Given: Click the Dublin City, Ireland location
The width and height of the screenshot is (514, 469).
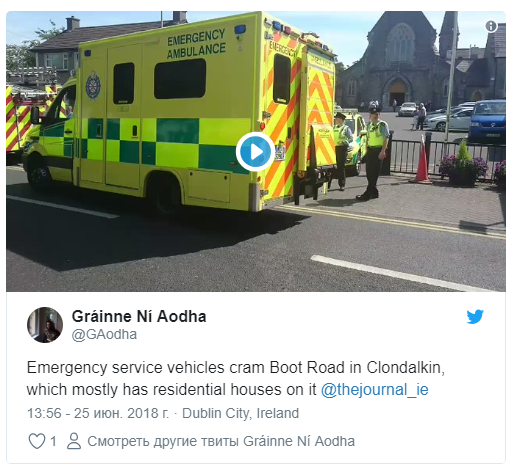Looking at the screenshot, I should pos(240,413).
